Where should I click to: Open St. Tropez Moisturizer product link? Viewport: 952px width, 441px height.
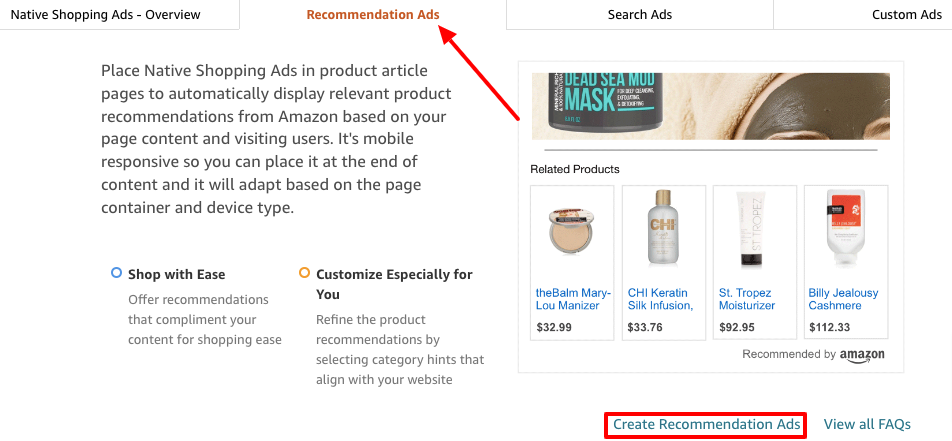coord(747,299)
